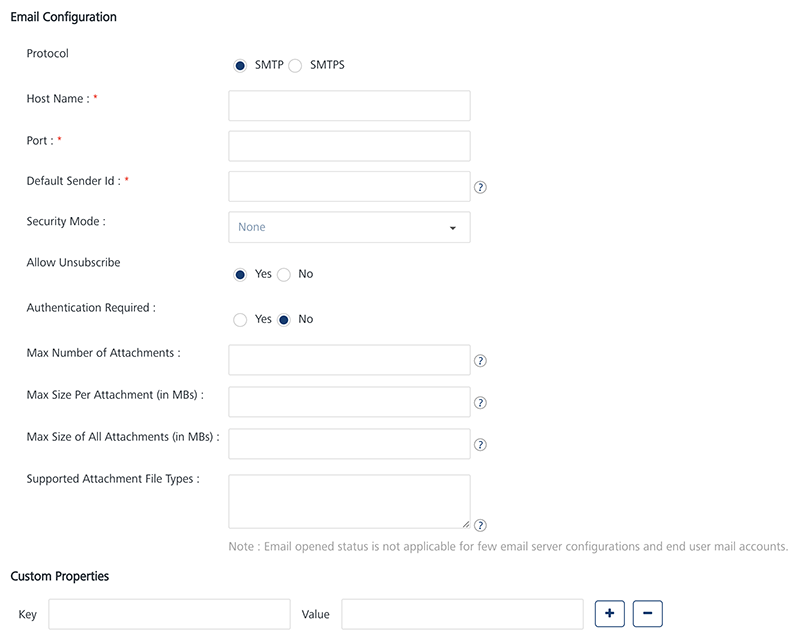Select No for Authentication Required
800x640 pixels.
(x=284, y=320)
